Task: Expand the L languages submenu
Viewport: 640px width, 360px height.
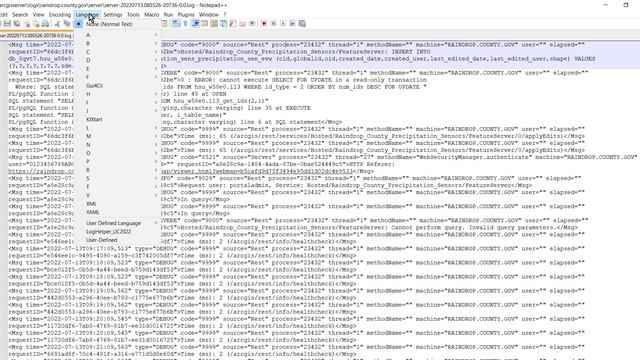Action: (x=118, y=128)
